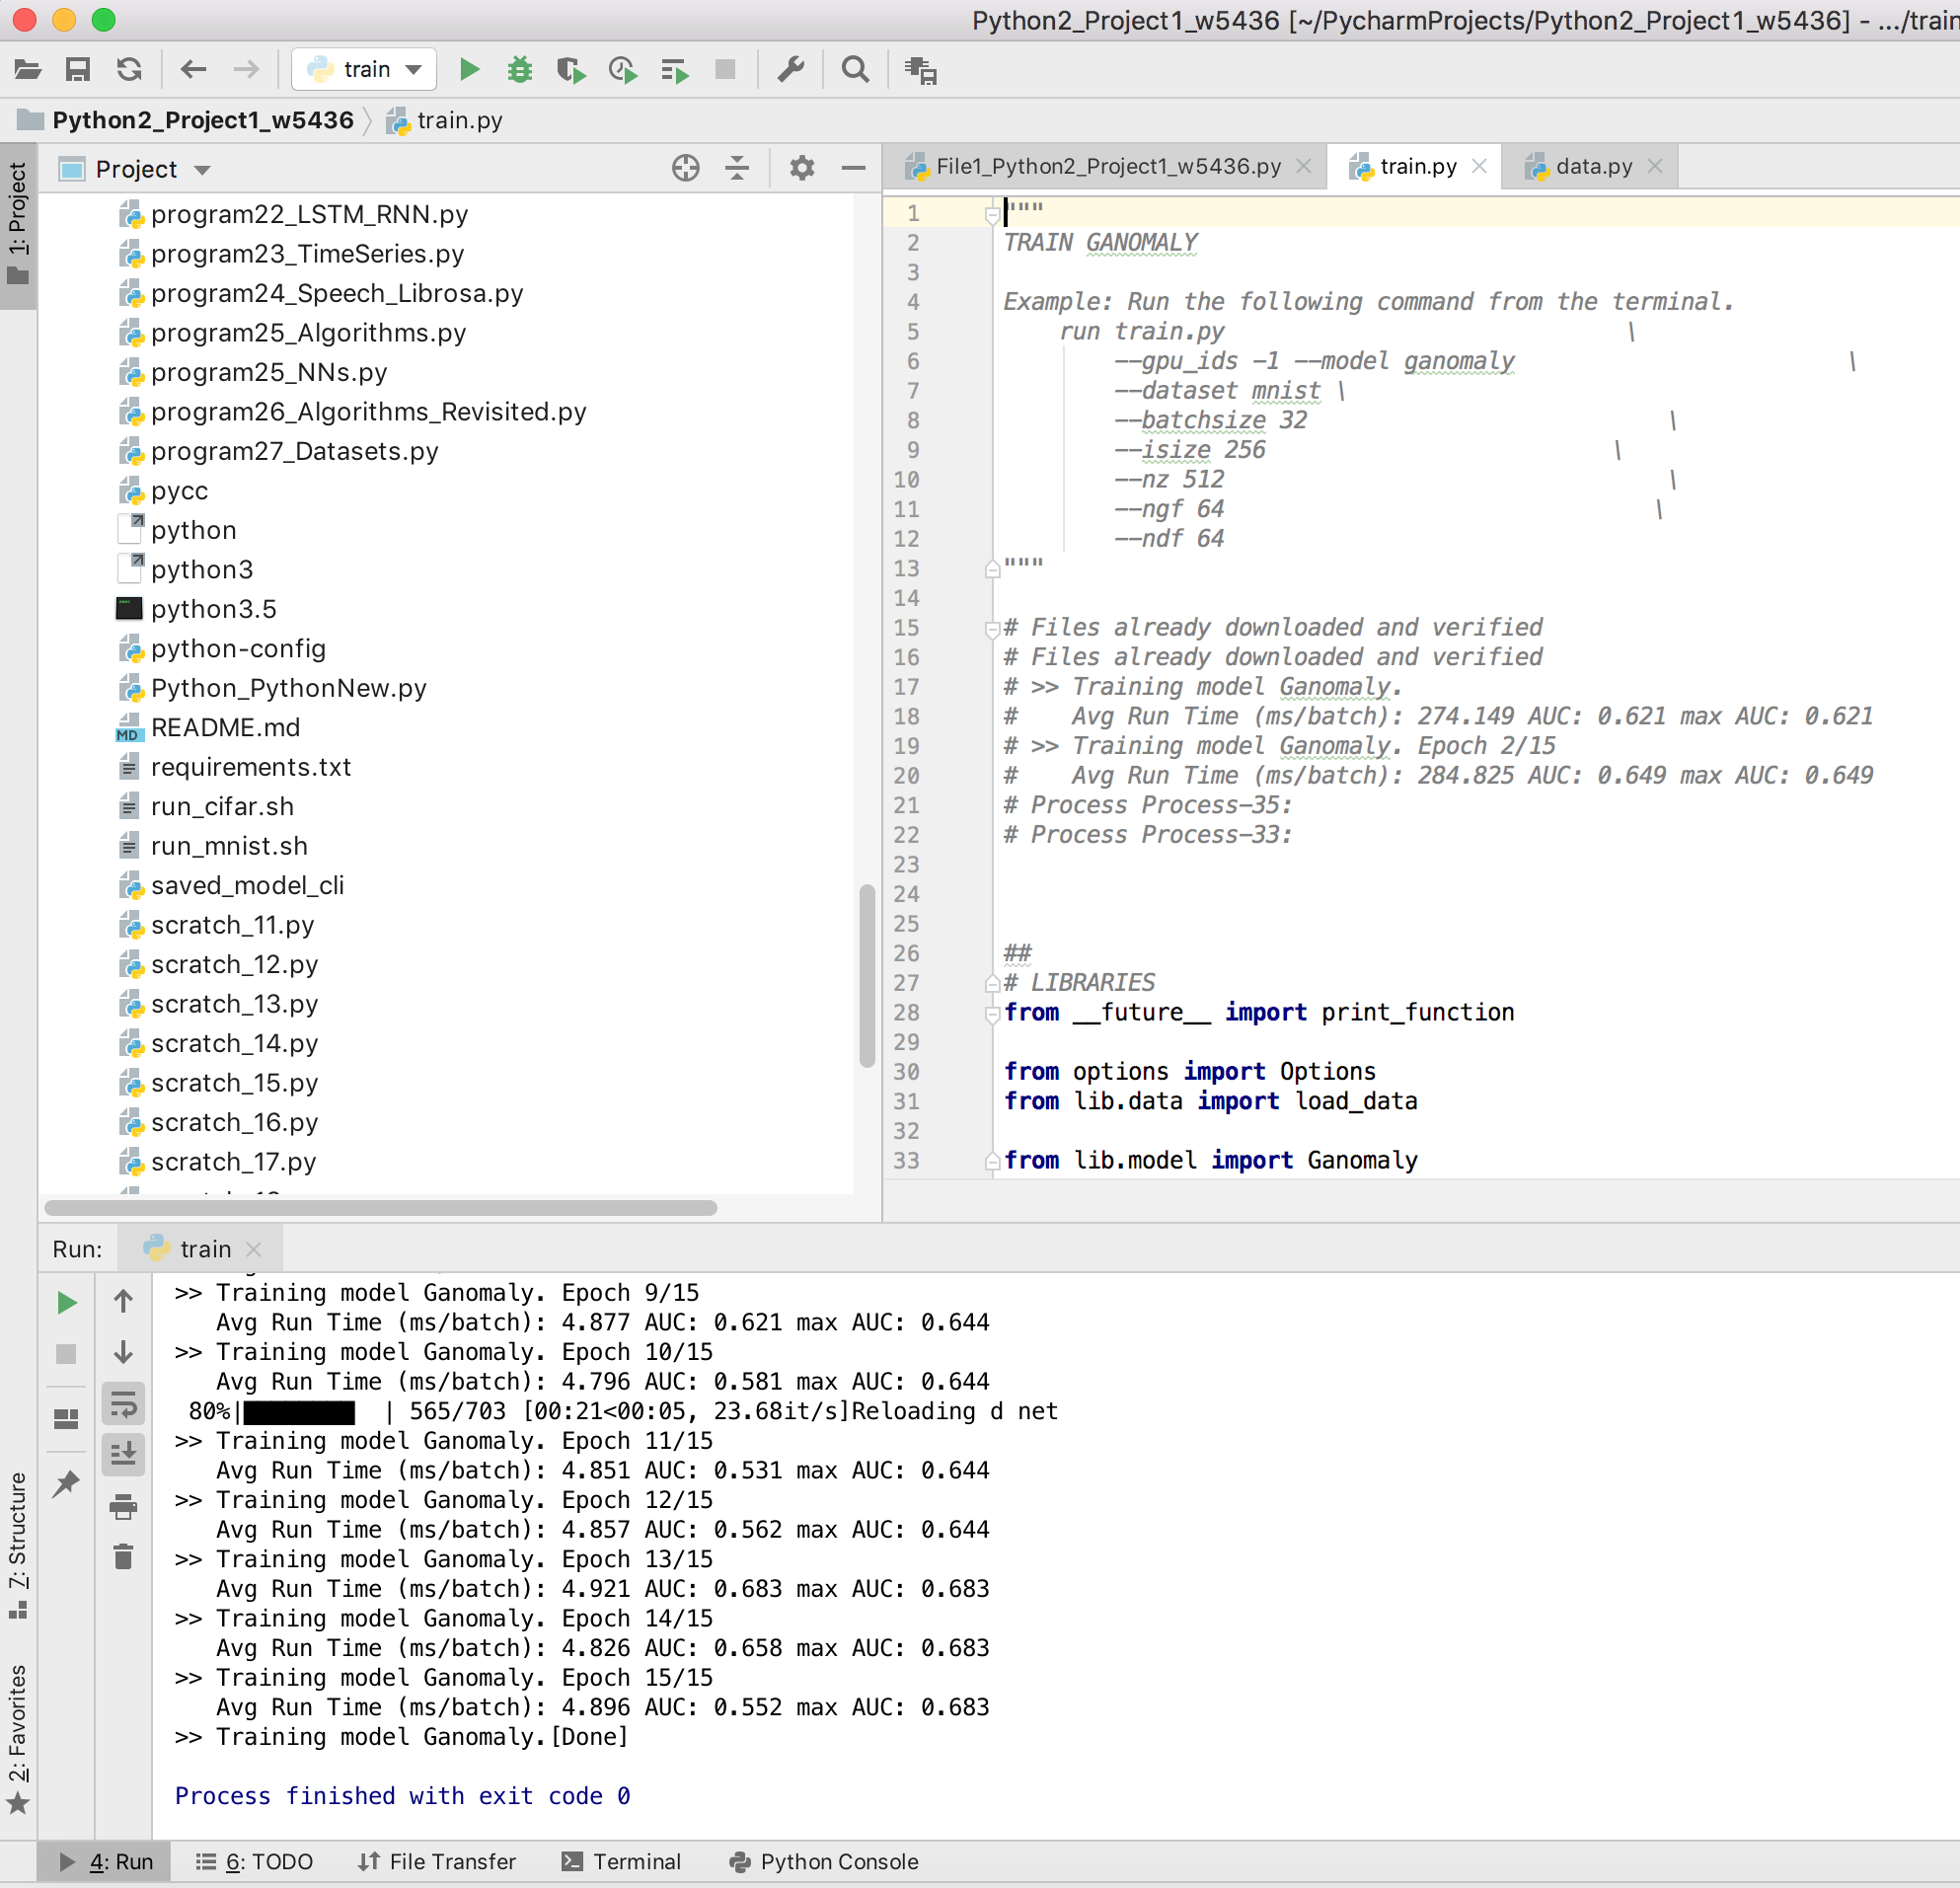1960x1888 pixels.
Task: Start debugging with the bug icon
Action: coord(520,69)
